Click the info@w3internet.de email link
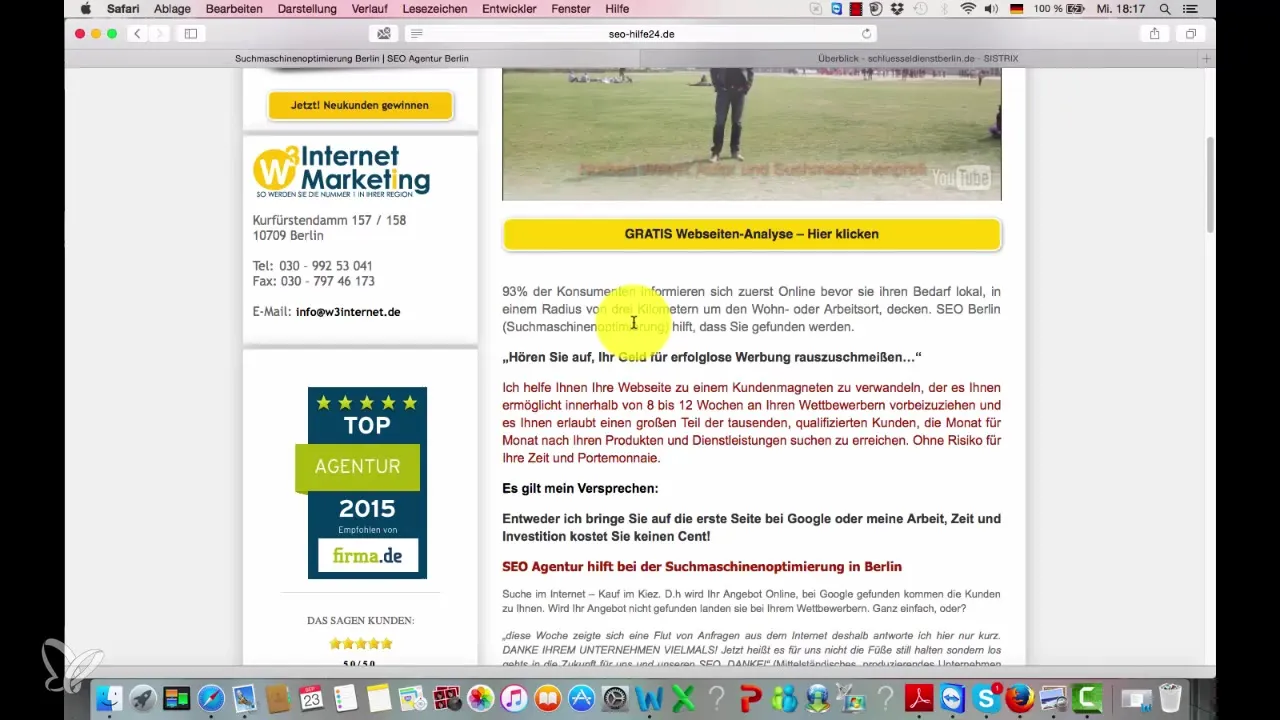Viewport: 1280px width, 720px height. pyautogui.click(x=348, y=312)
